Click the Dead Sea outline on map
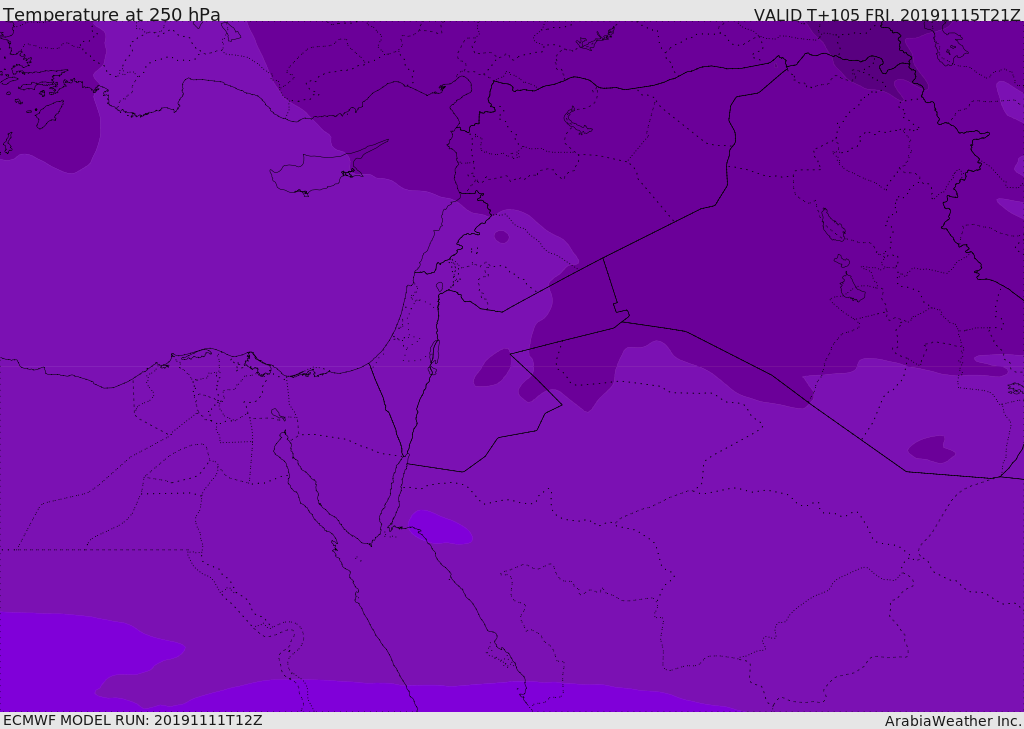The image size is (1024, 729). click(x=434, y=353)
